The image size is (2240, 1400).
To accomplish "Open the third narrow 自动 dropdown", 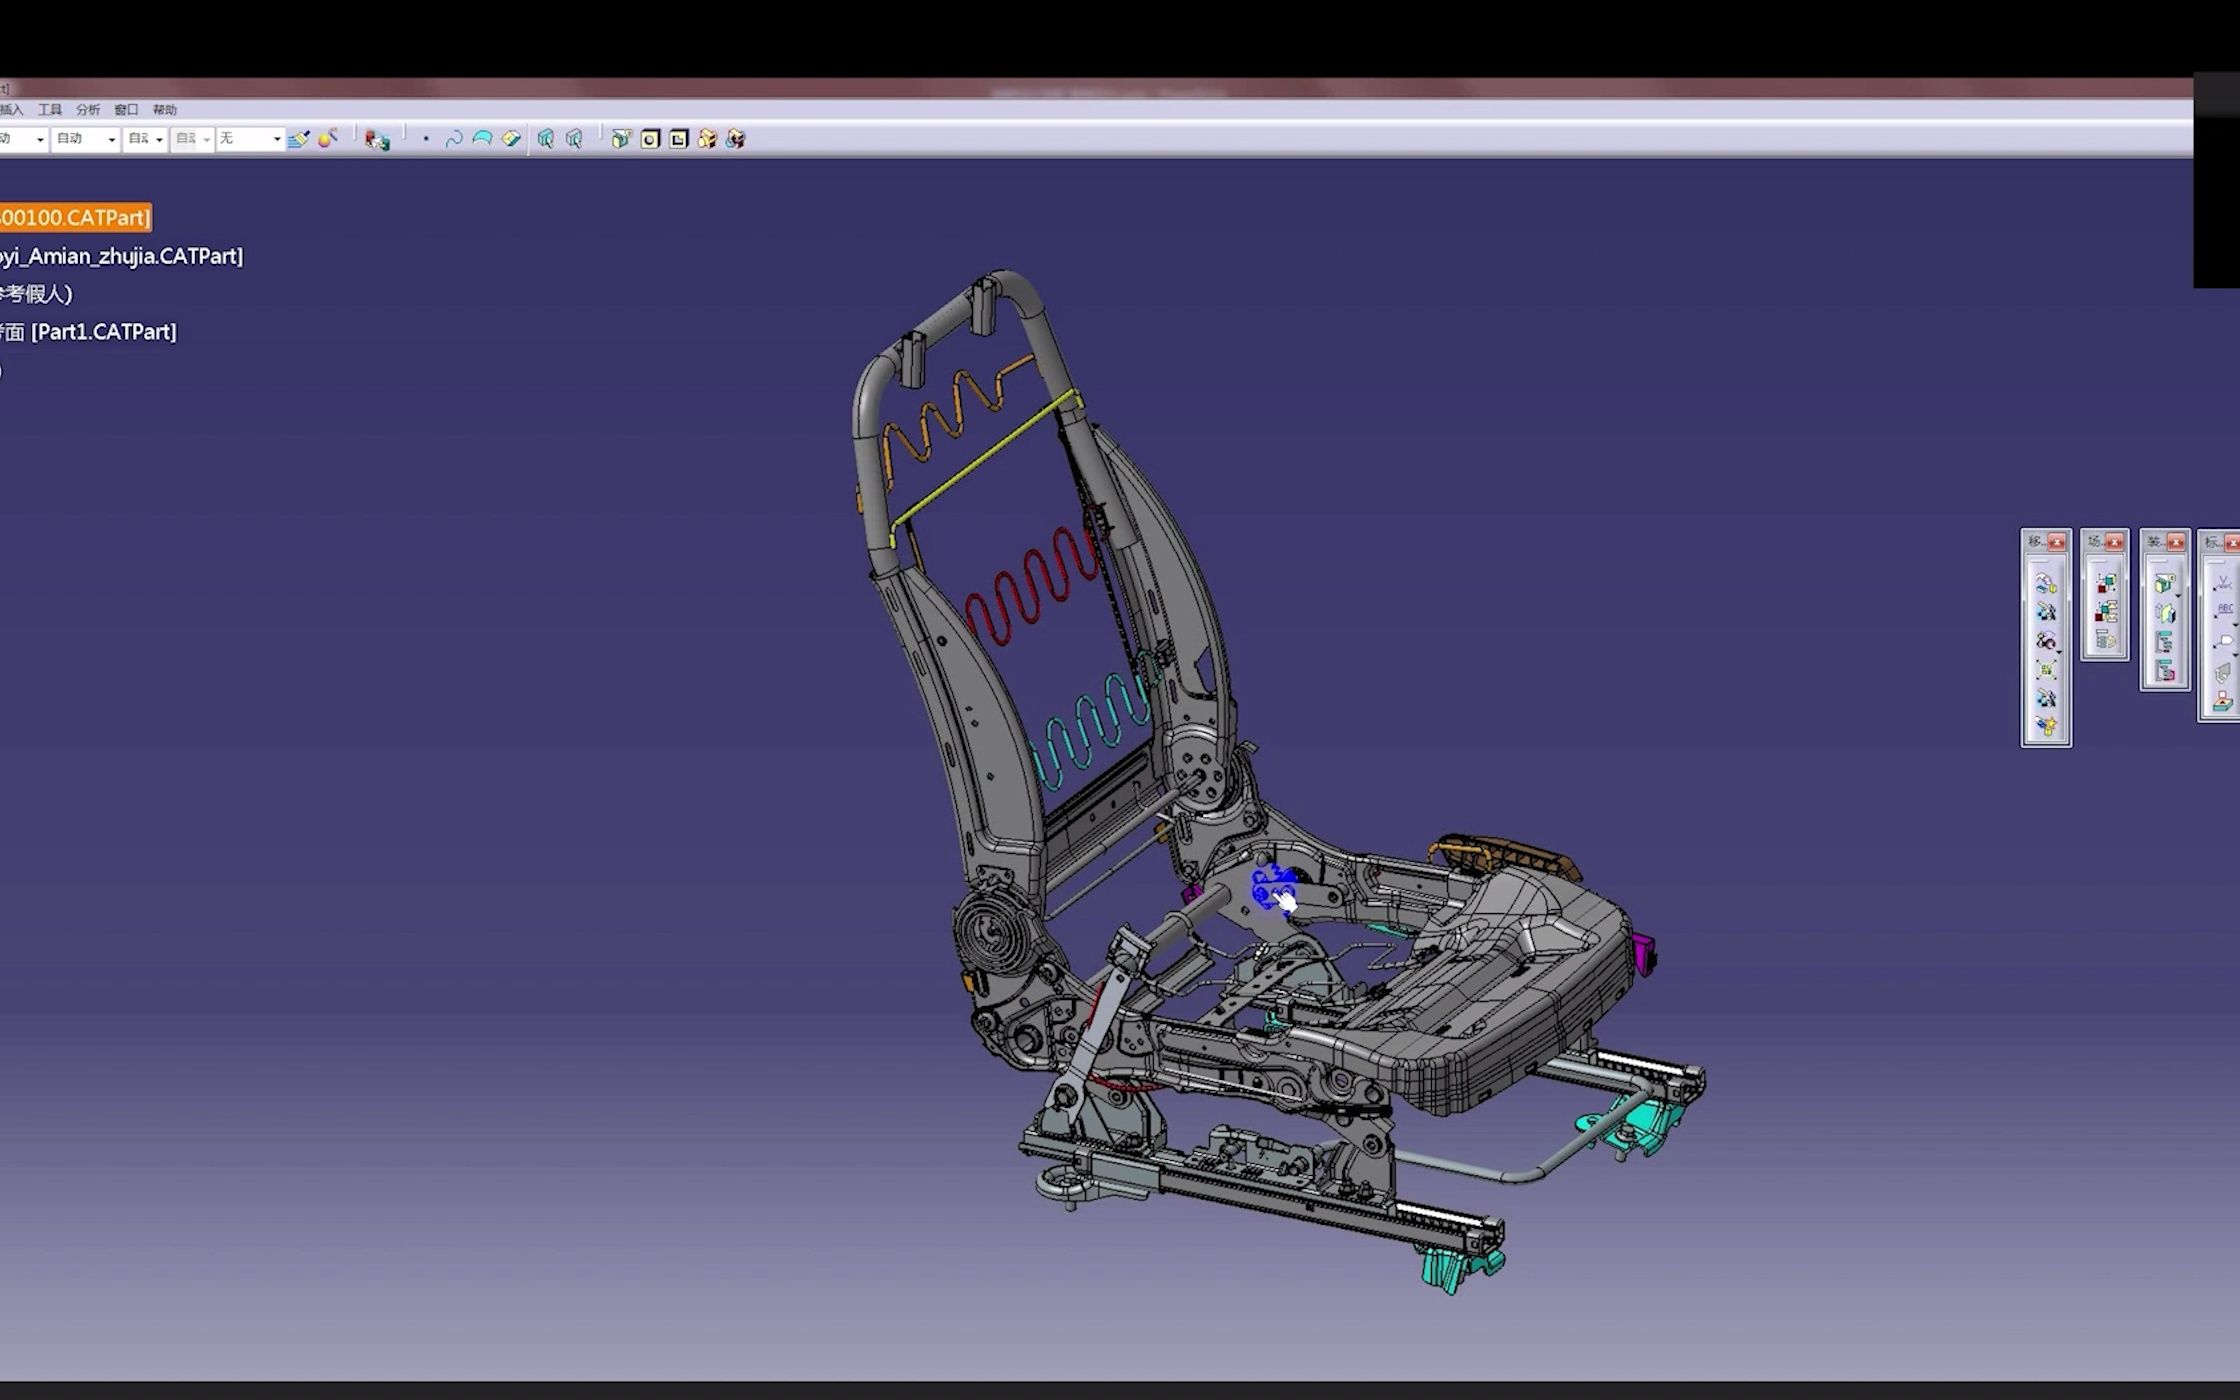I will (x=145, y=139).
